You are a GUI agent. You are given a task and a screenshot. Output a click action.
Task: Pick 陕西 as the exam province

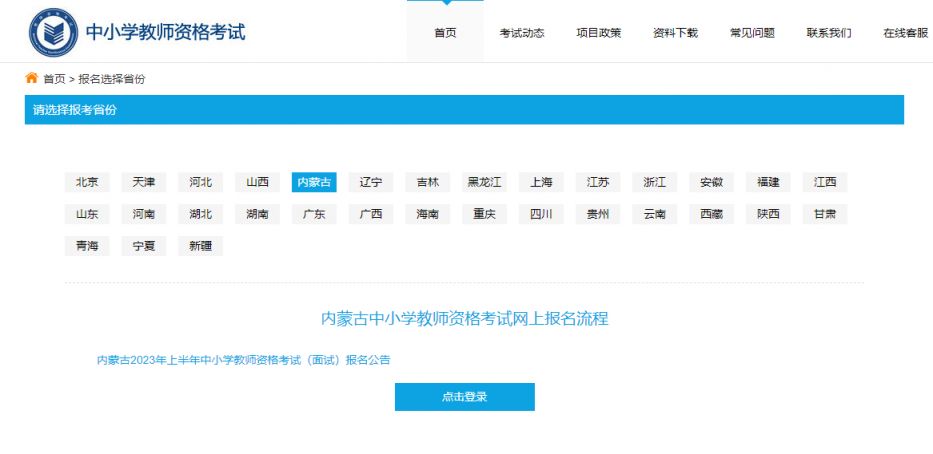768,214
